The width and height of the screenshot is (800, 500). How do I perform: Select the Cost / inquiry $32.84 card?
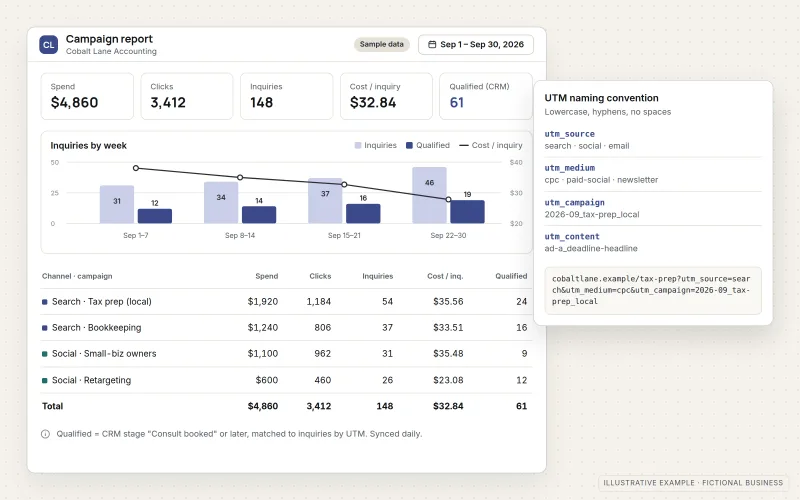click(x=386, y=96)
